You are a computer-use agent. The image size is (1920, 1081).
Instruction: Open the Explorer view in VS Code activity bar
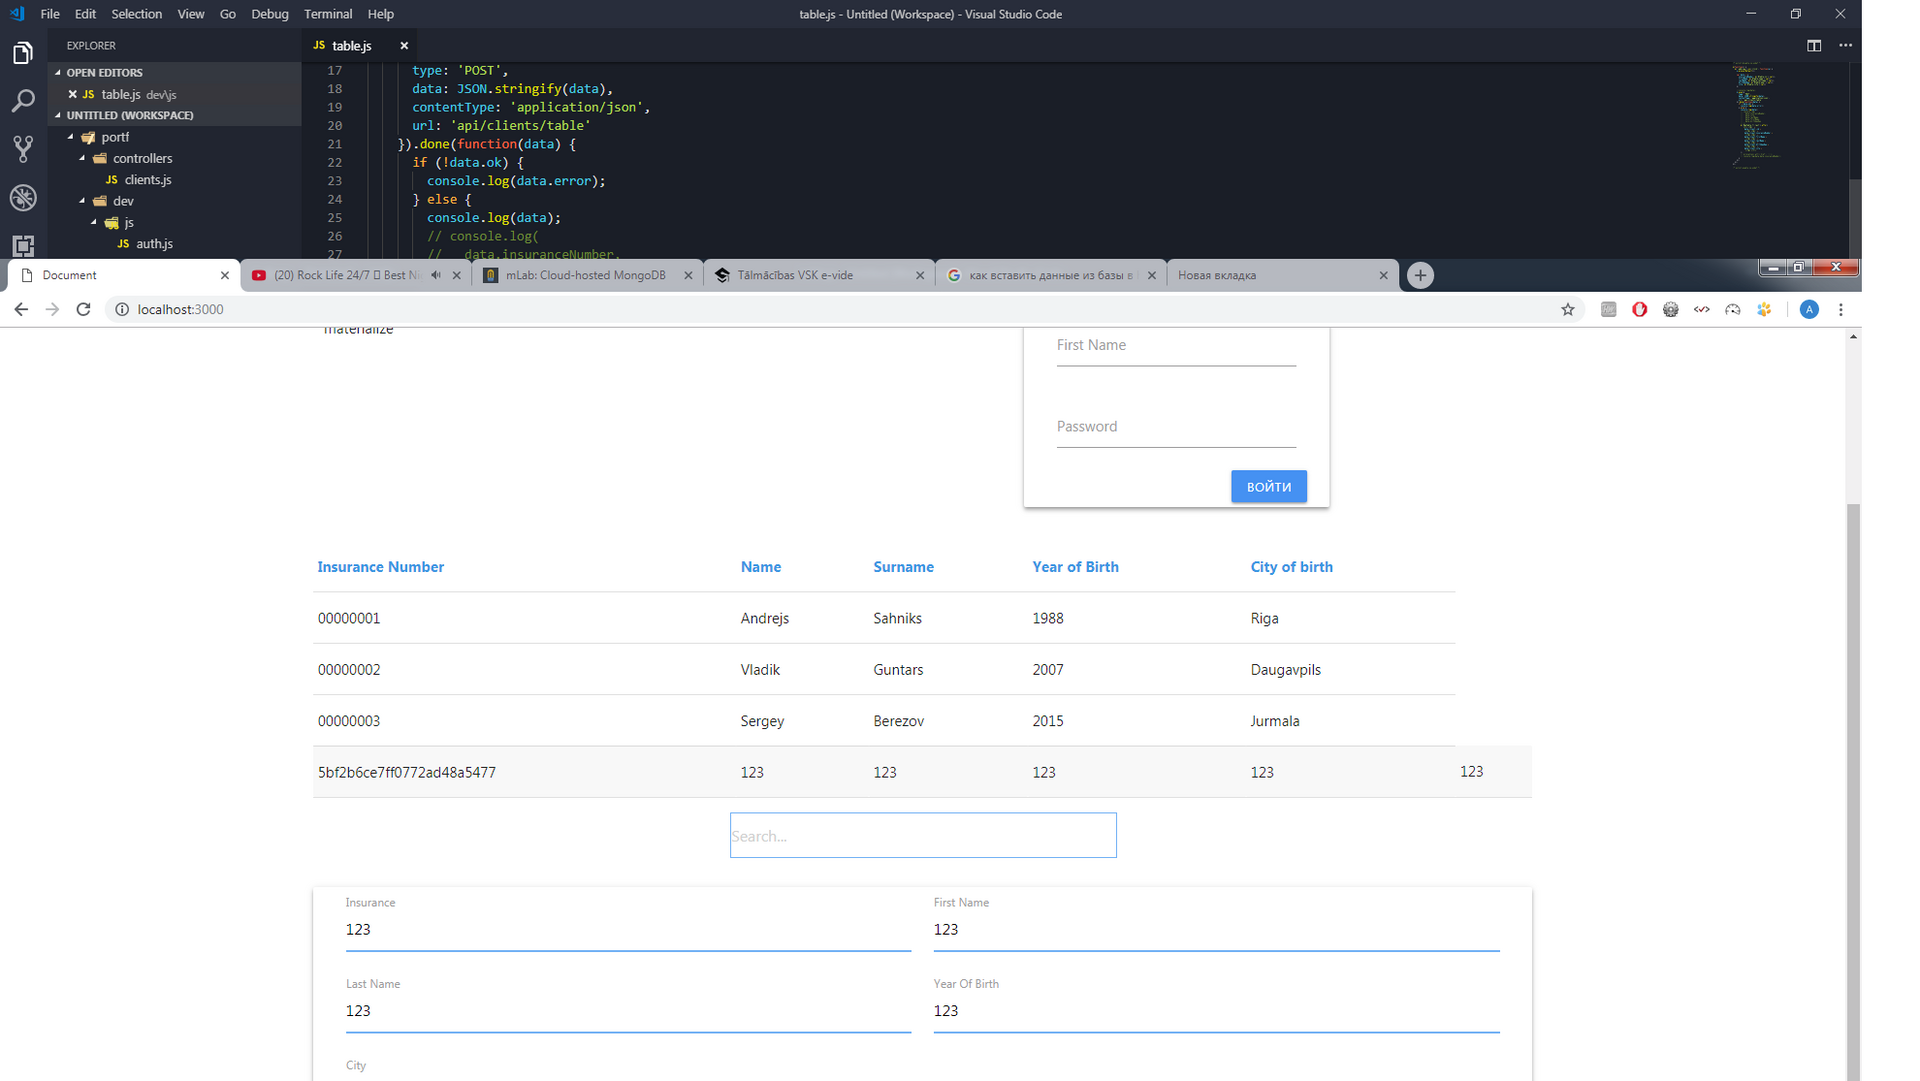23,53
